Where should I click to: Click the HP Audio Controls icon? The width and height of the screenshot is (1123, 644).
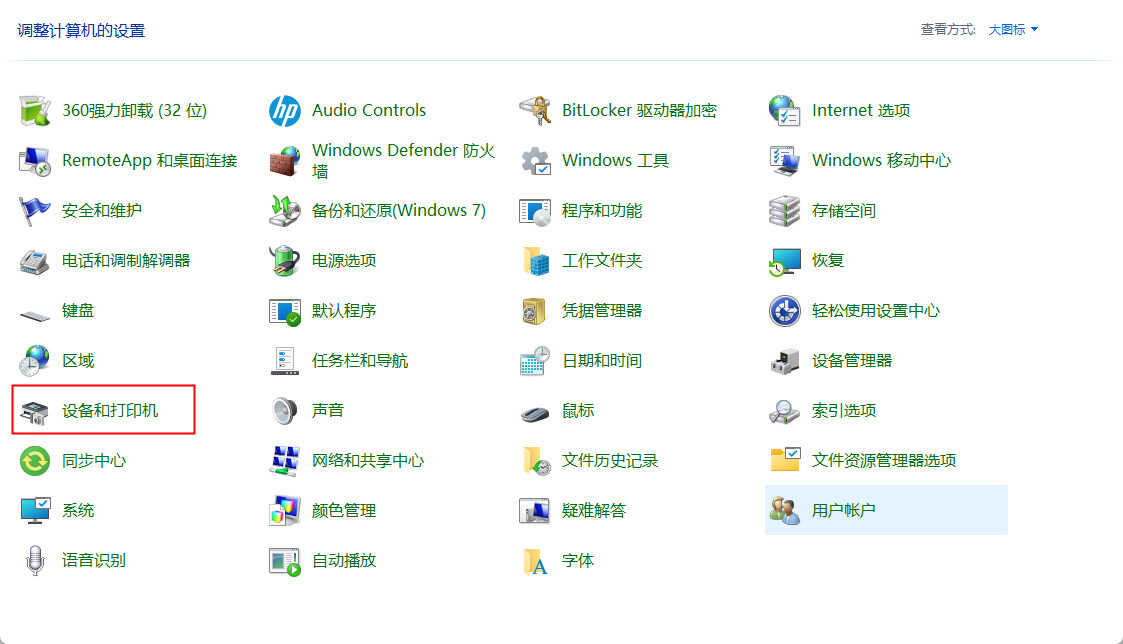tap(284, 110)
